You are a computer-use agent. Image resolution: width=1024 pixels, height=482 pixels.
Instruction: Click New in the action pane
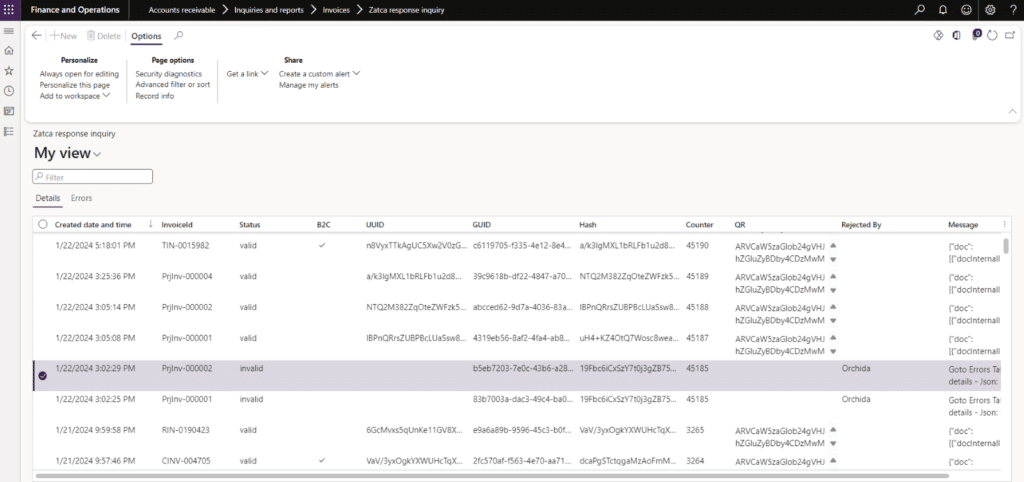(64, 36)
